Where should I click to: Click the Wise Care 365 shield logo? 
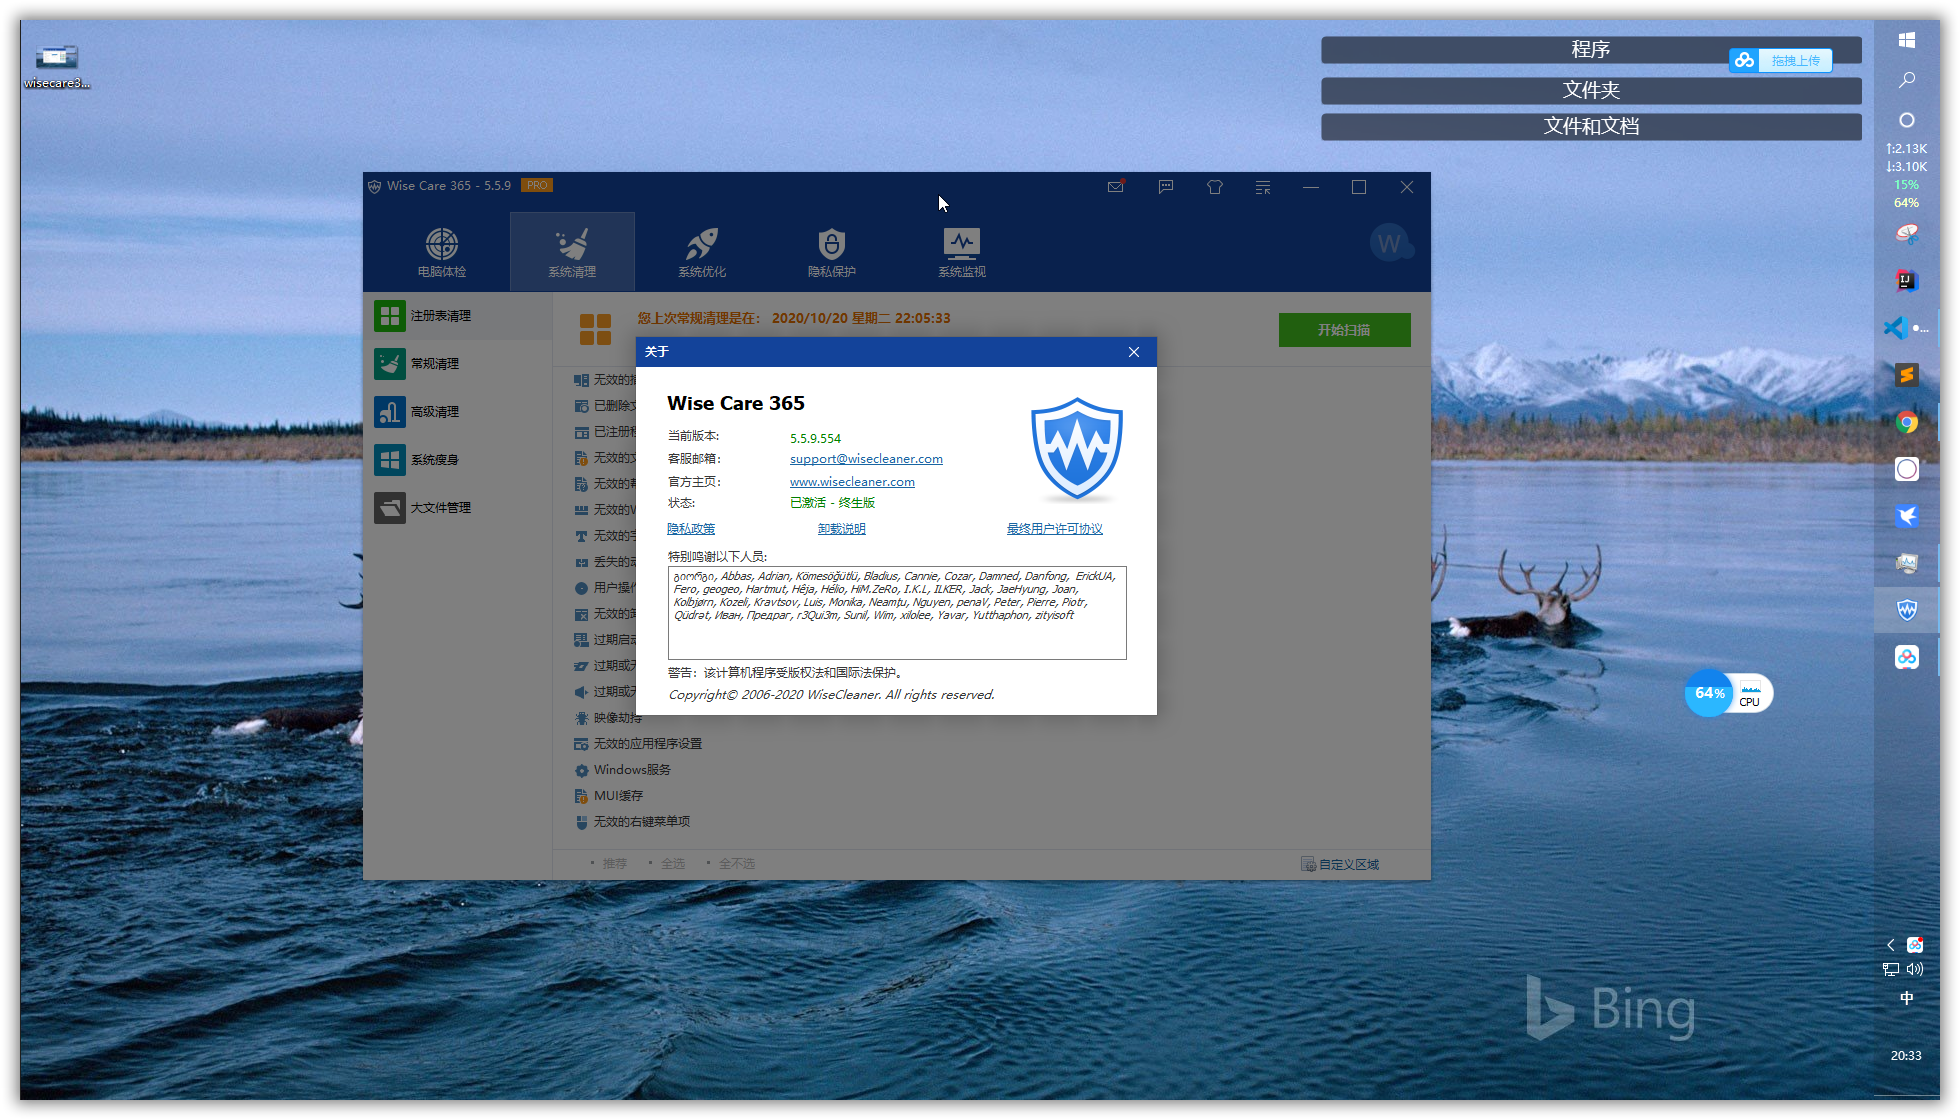click(1077, 450)
